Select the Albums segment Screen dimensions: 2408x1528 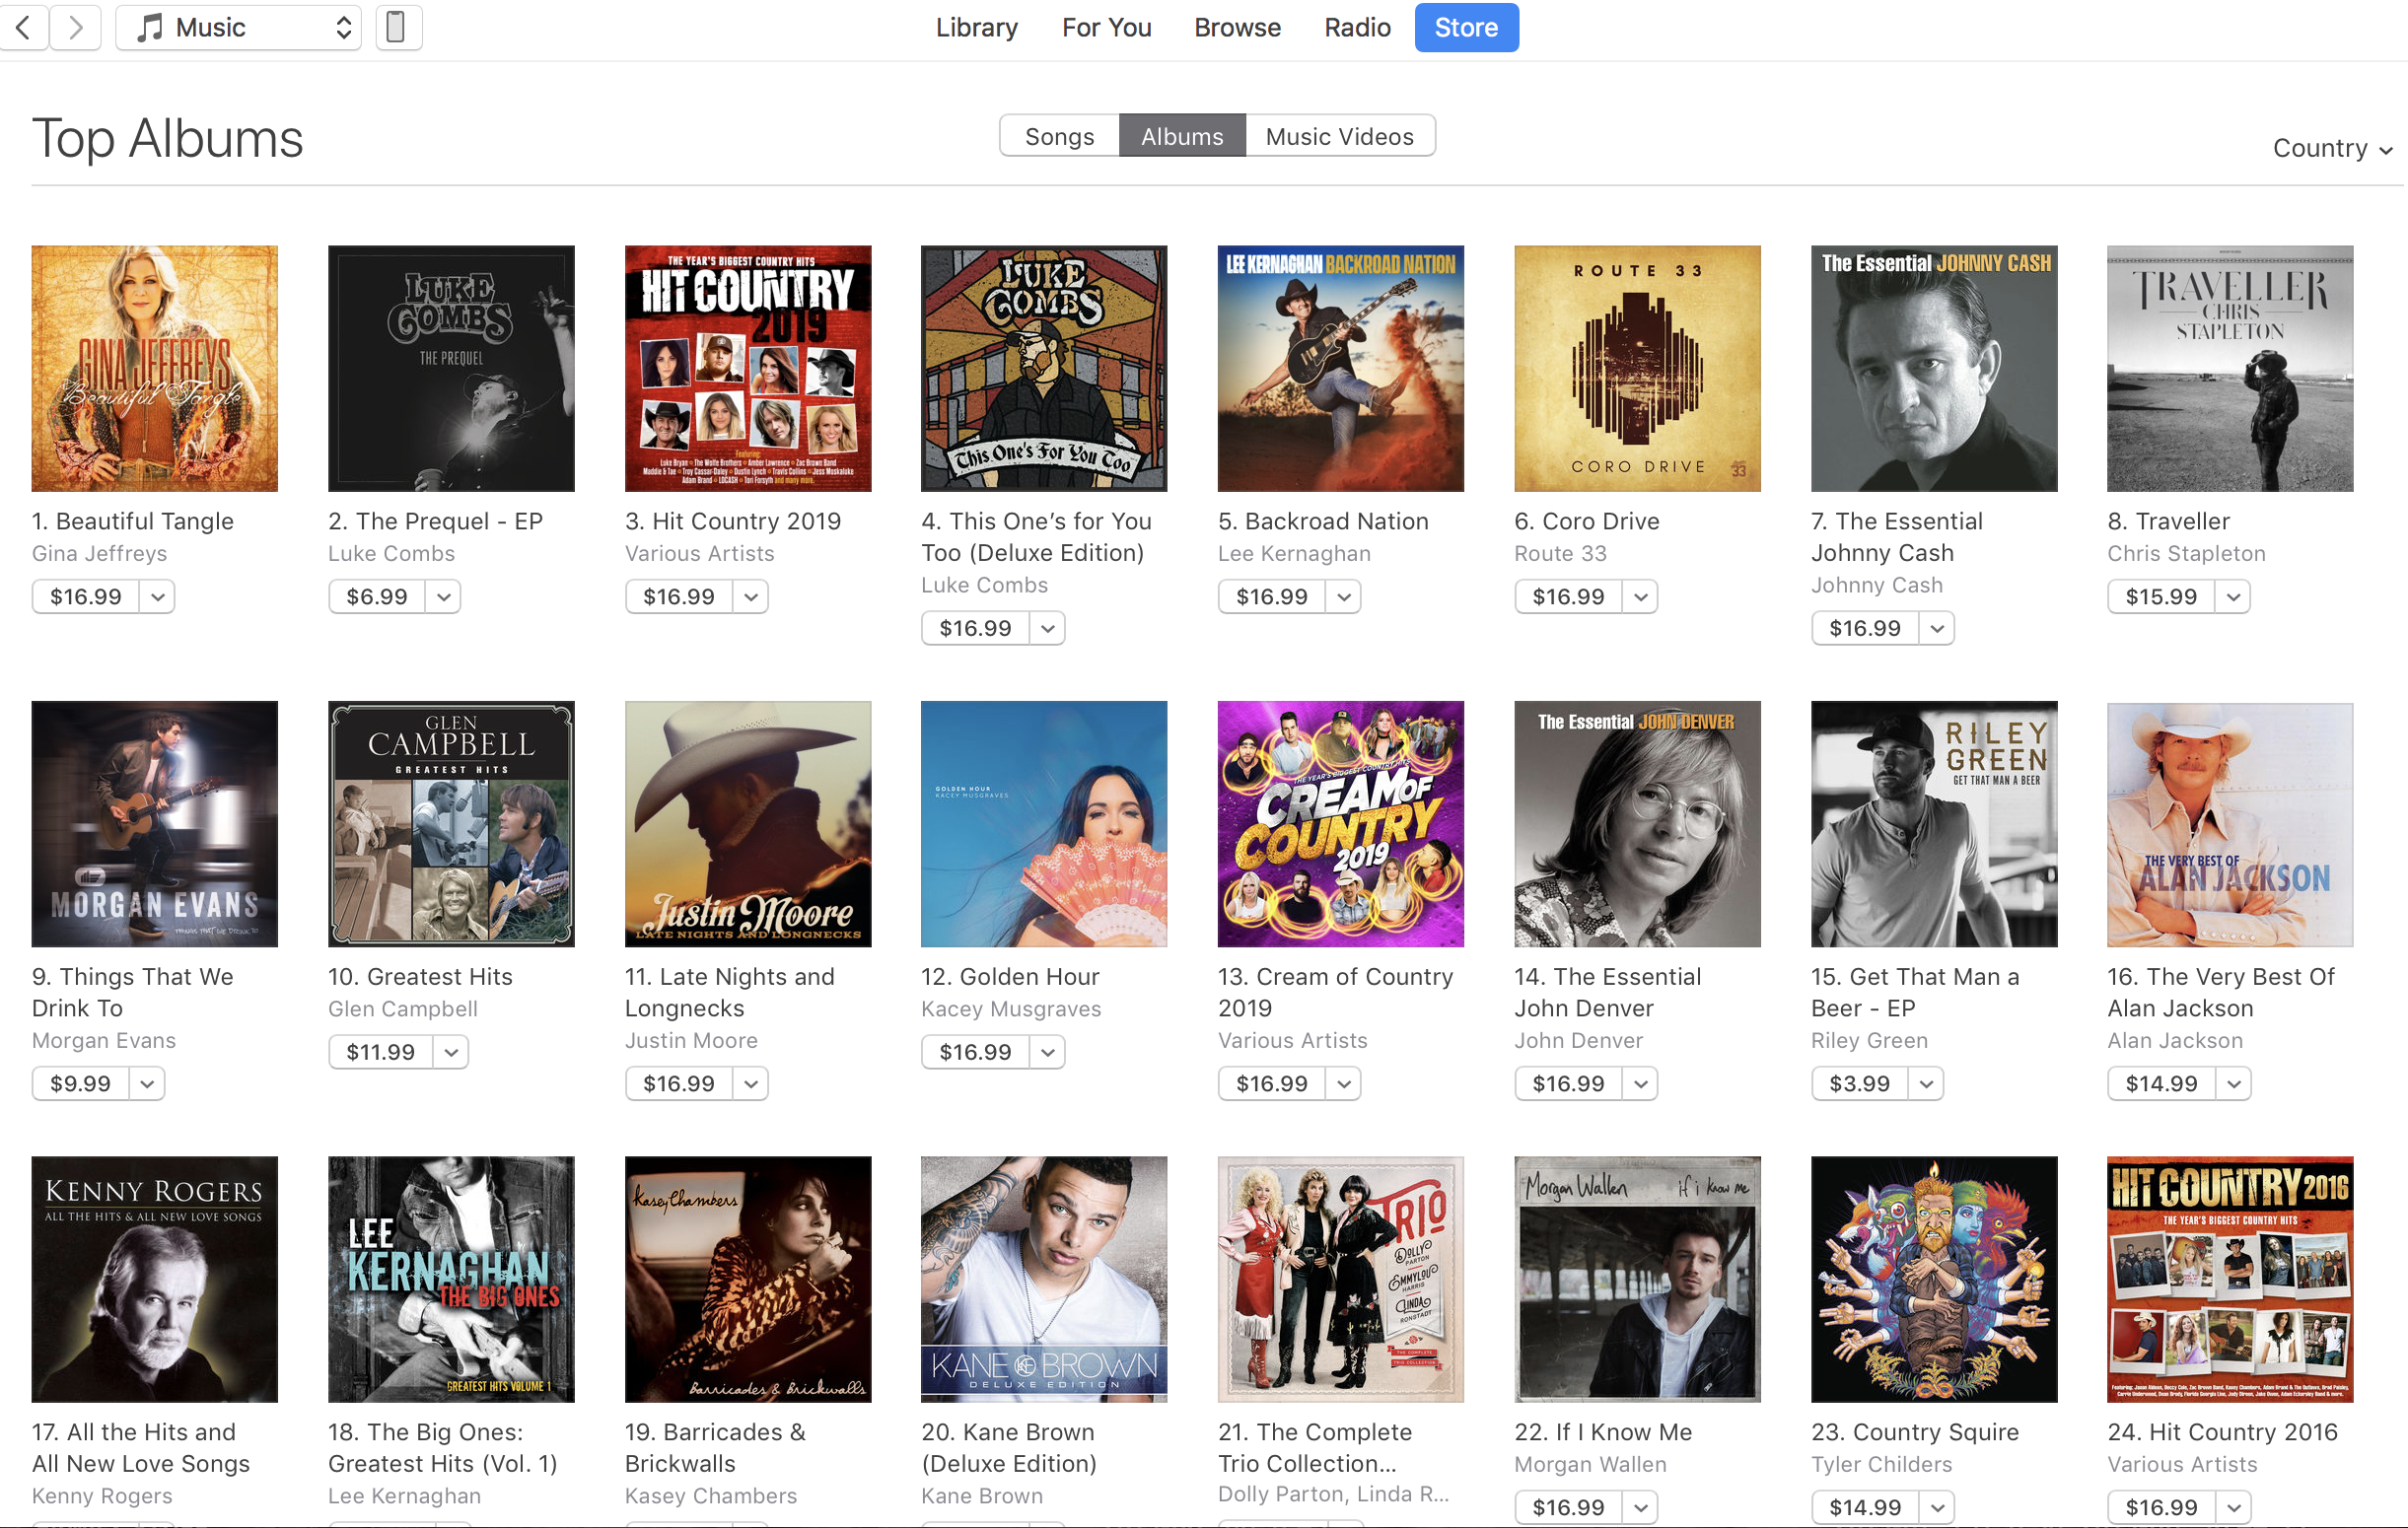[1182, 136]
